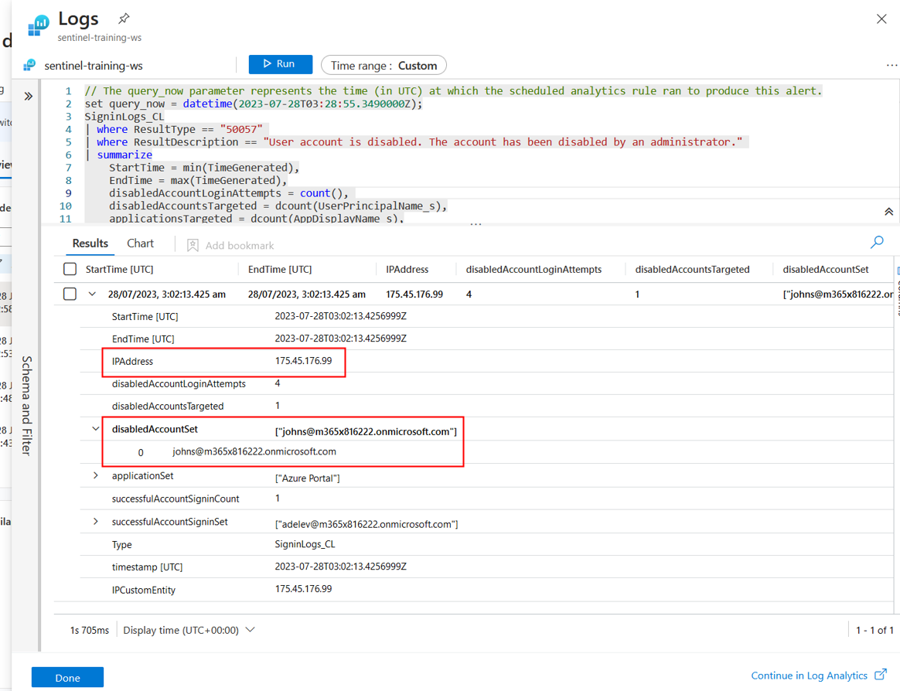Select the Results tab

tap(90, 243)
